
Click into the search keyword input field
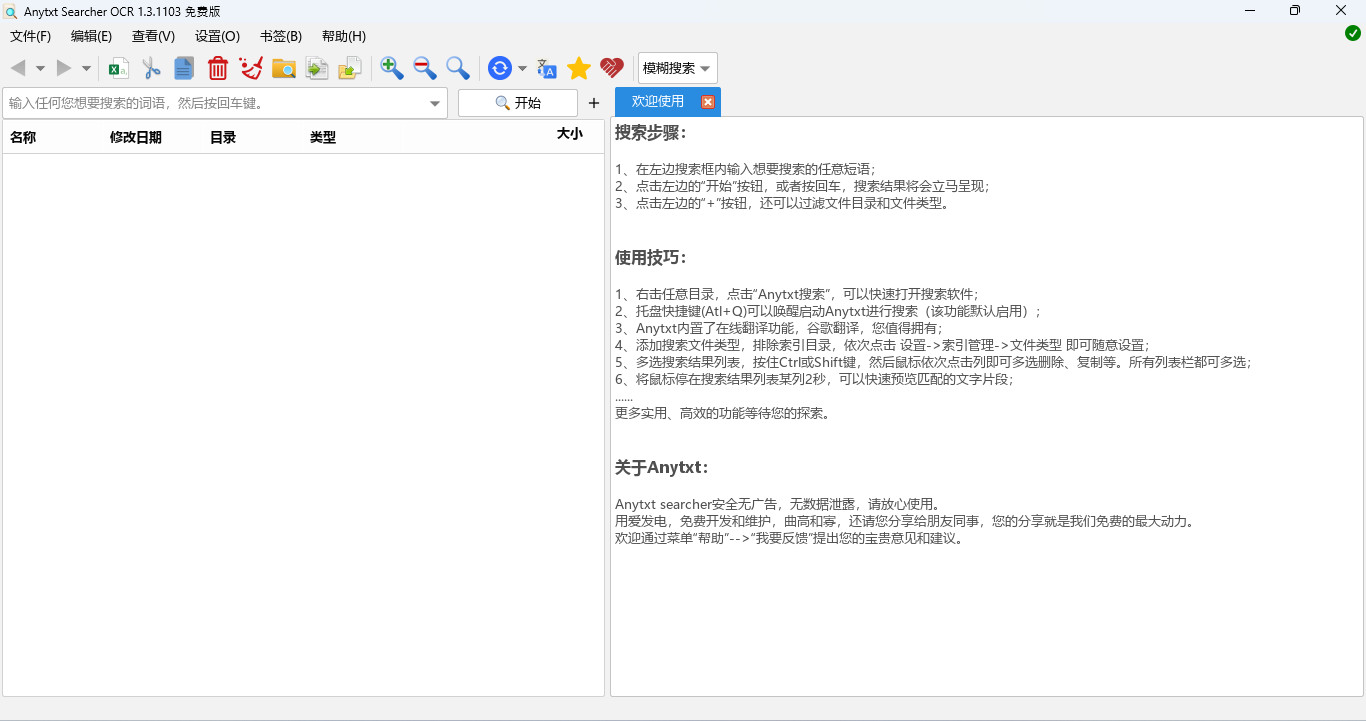[x=215, y=103]
